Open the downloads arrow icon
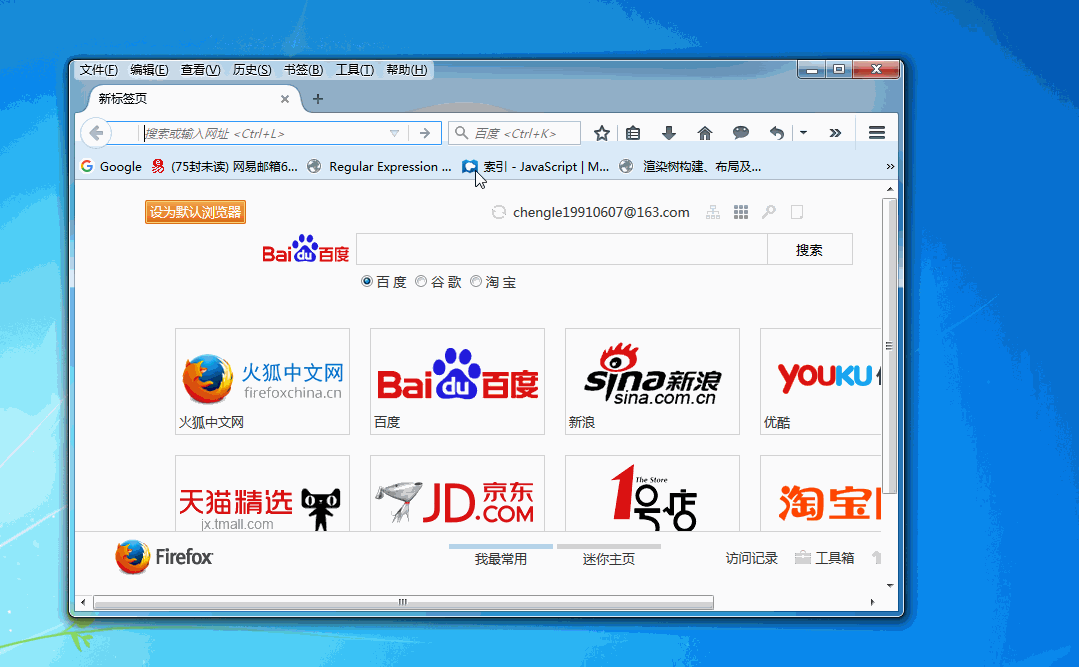This screenshot has height=667, width=1079. (x=669, y=133)
